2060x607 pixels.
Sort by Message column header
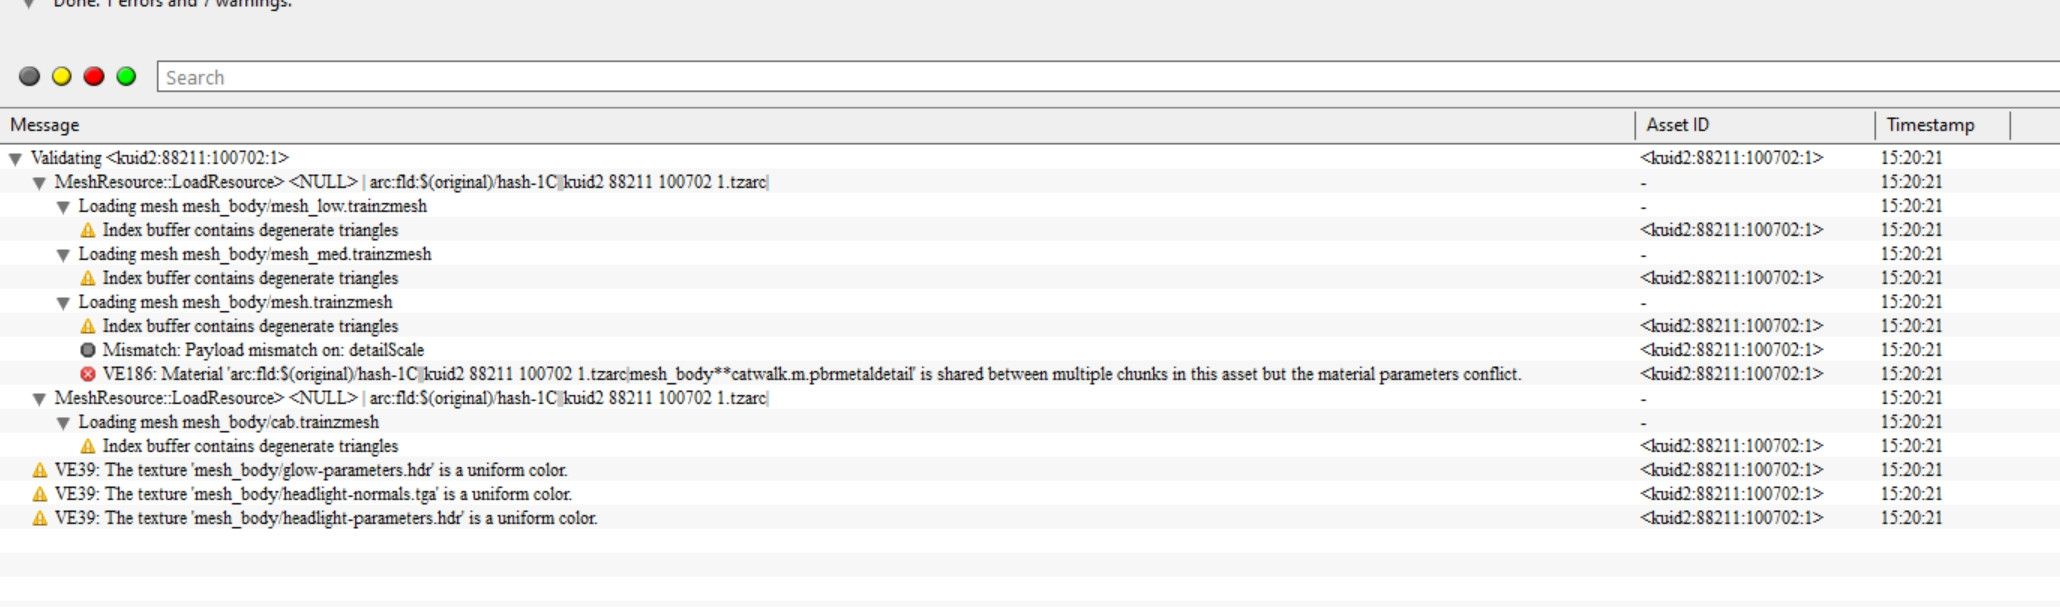coord(45,125)
